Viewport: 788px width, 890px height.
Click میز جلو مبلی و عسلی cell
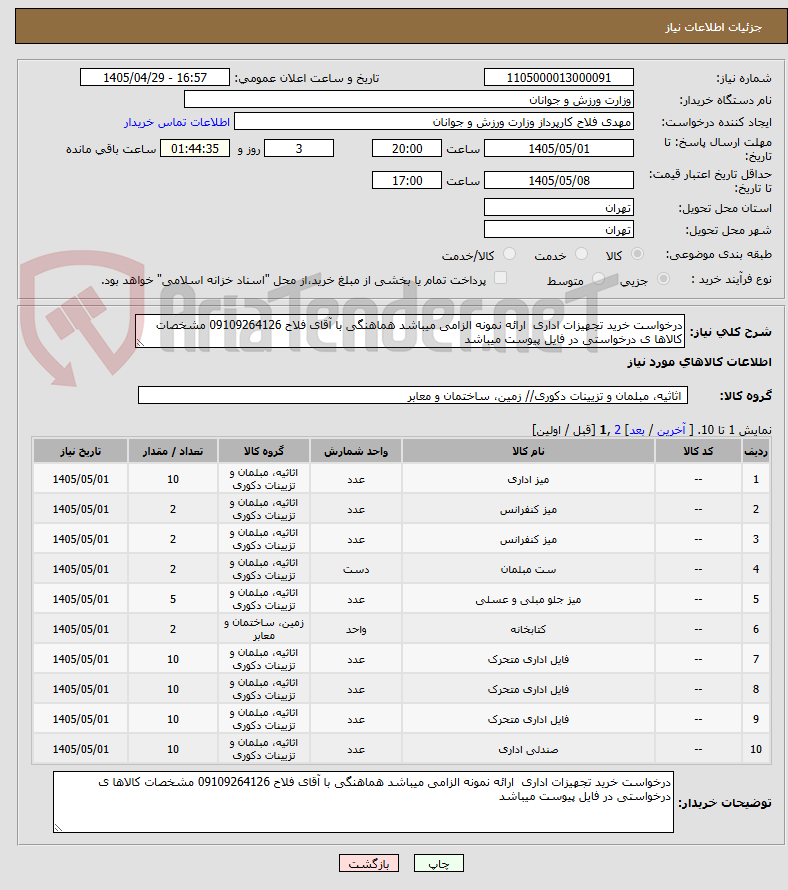[528, 599]
